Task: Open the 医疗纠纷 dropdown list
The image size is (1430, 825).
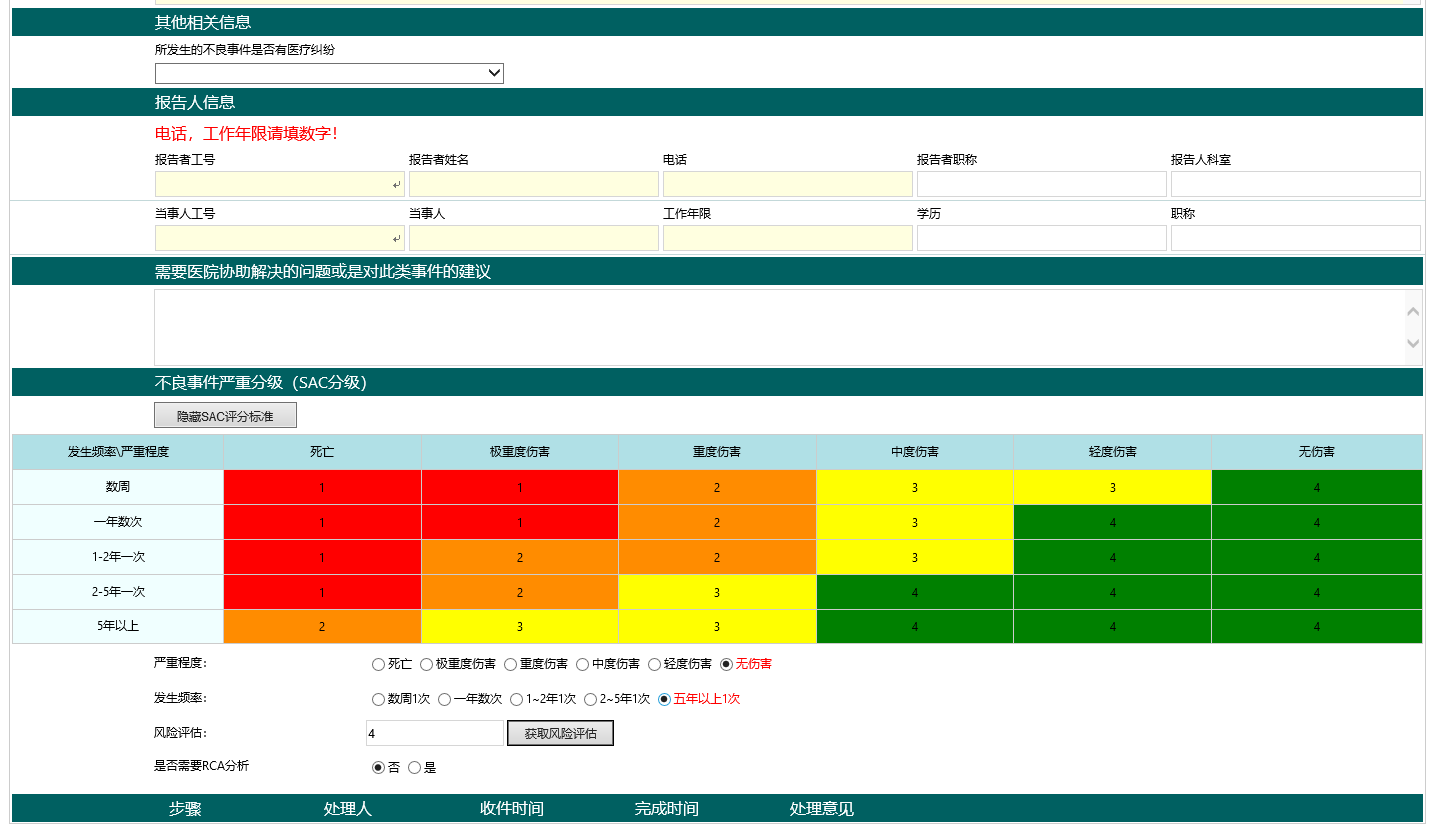Action: click(x=329, y=73)
